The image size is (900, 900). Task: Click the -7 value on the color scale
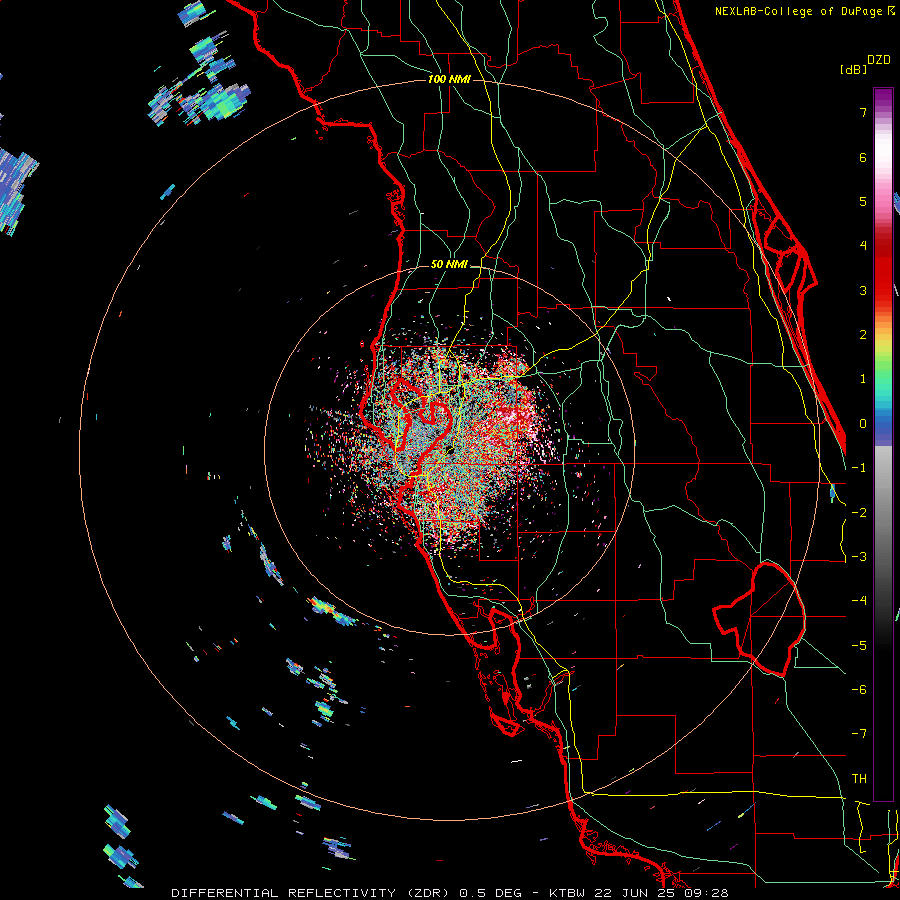coord(859,734)
